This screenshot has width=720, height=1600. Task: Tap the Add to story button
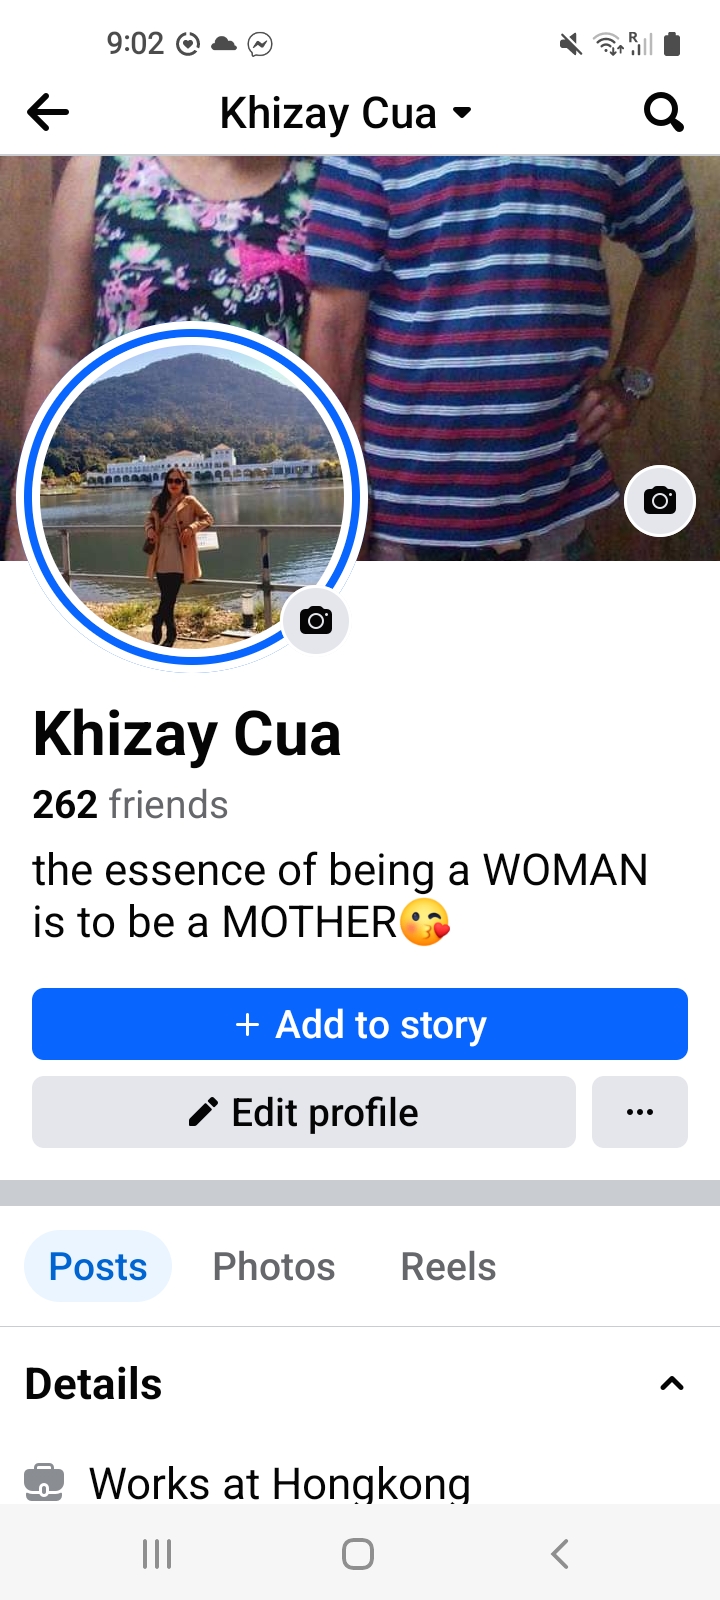(x=360, y=1024)
